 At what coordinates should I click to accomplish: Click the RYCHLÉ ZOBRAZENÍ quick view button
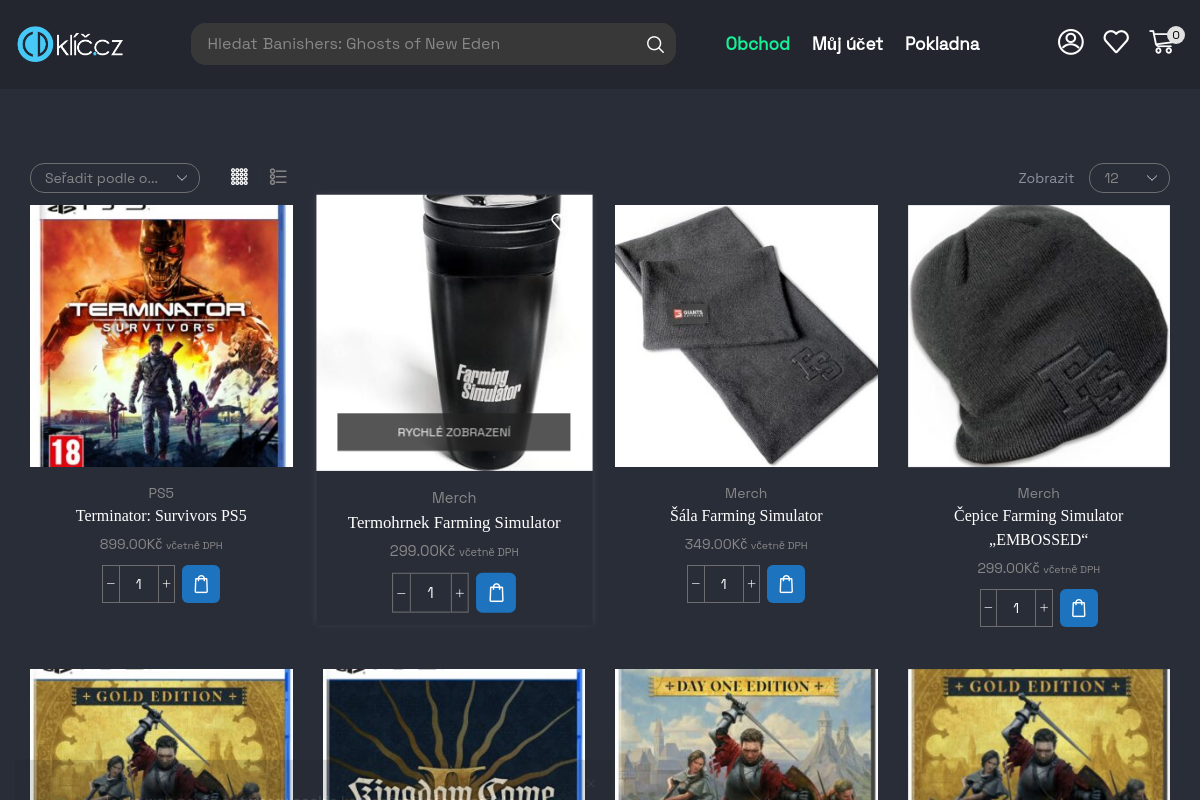[453, 432]
